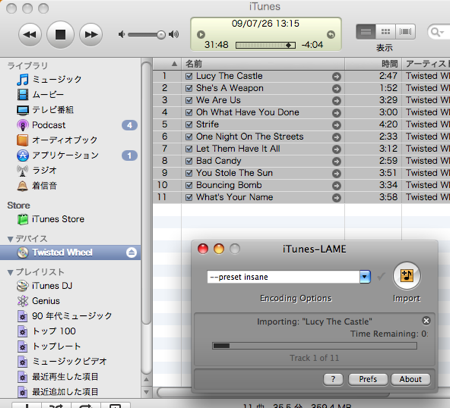Open トップ 100 smart playlist
Image resolution: width=450 pixels, height=408 pixels.
[54, 331]
